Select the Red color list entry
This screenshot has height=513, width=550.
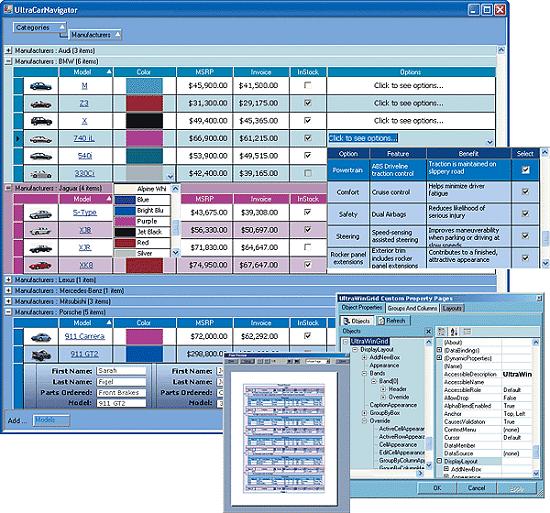(142, 243)
